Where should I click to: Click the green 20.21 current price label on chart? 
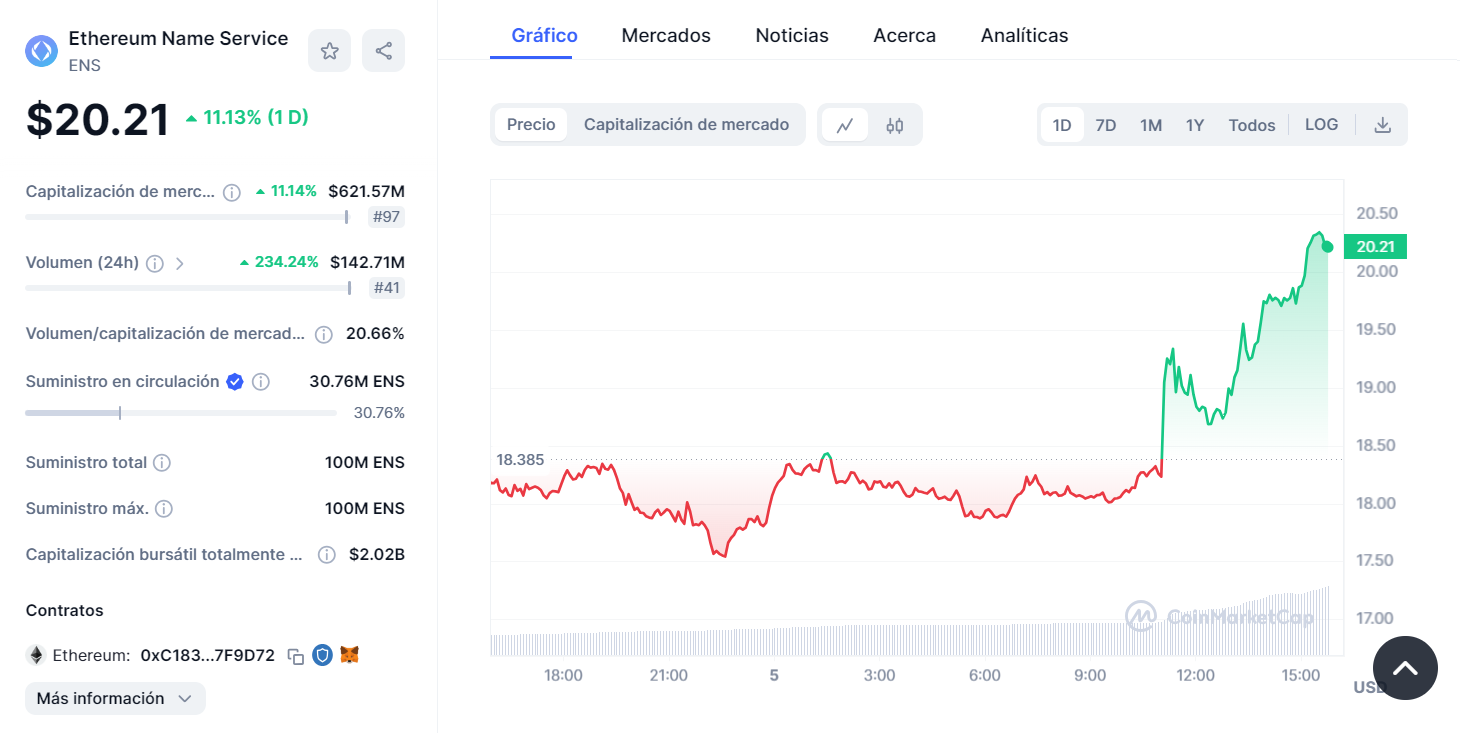click(x=1375, y=247)
